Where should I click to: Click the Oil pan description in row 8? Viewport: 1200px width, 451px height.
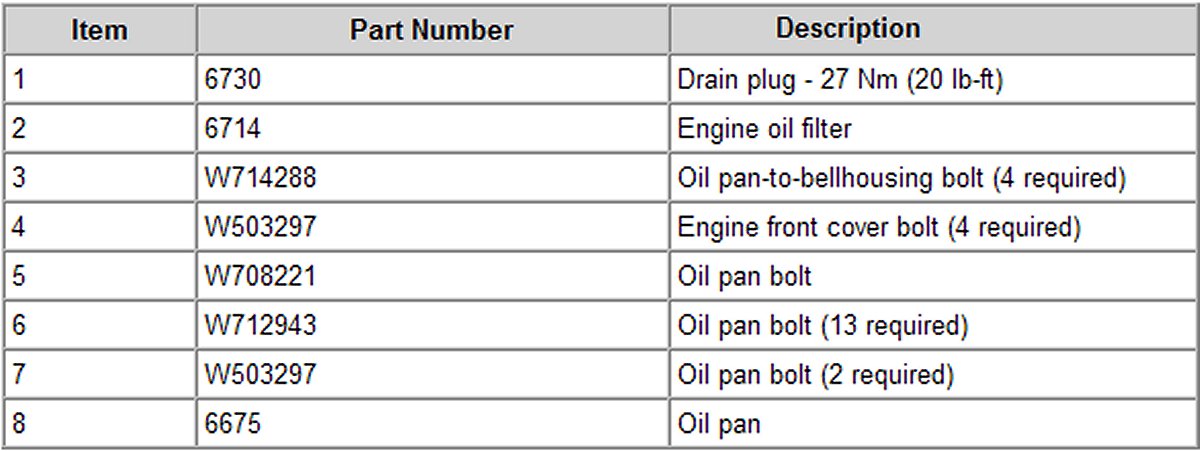(x=719, y=424)
